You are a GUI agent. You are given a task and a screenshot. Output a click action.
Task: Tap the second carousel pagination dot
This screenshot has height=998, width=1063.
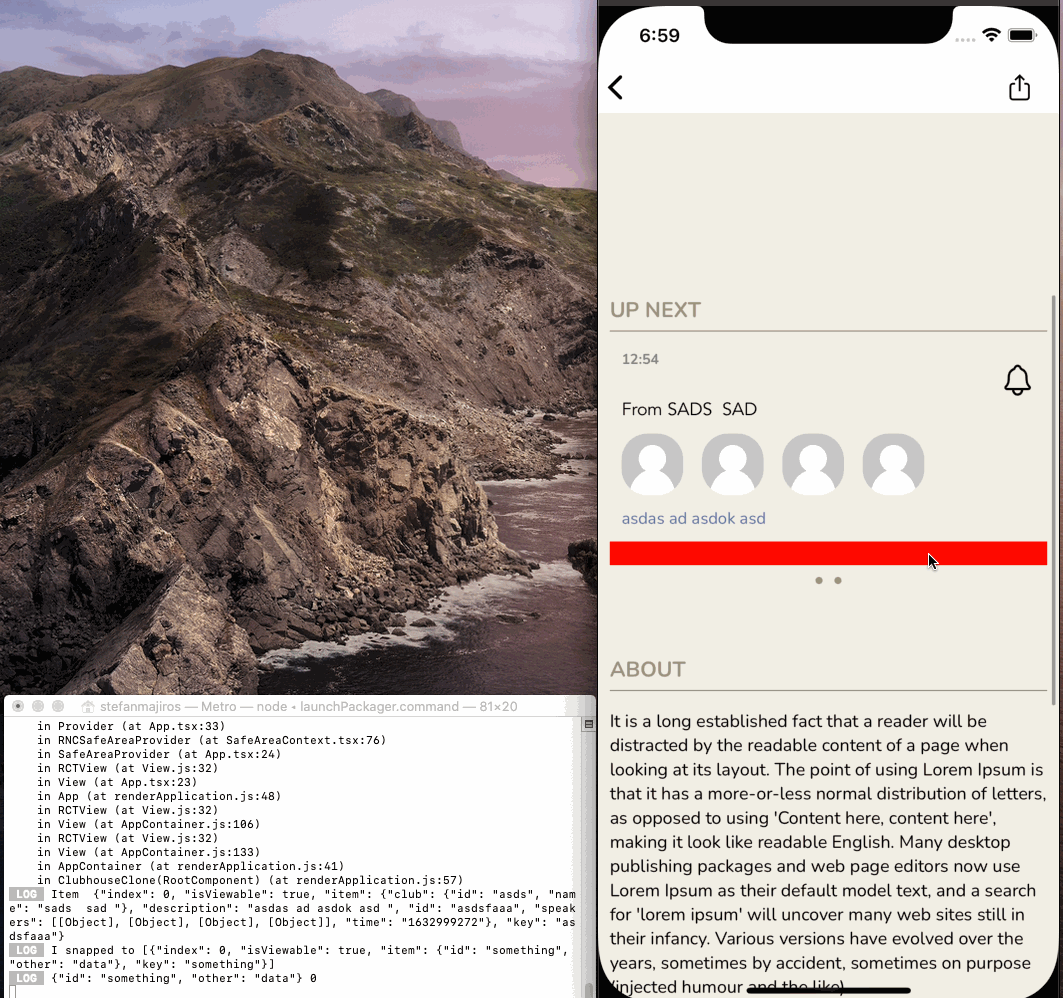[838, 580]
